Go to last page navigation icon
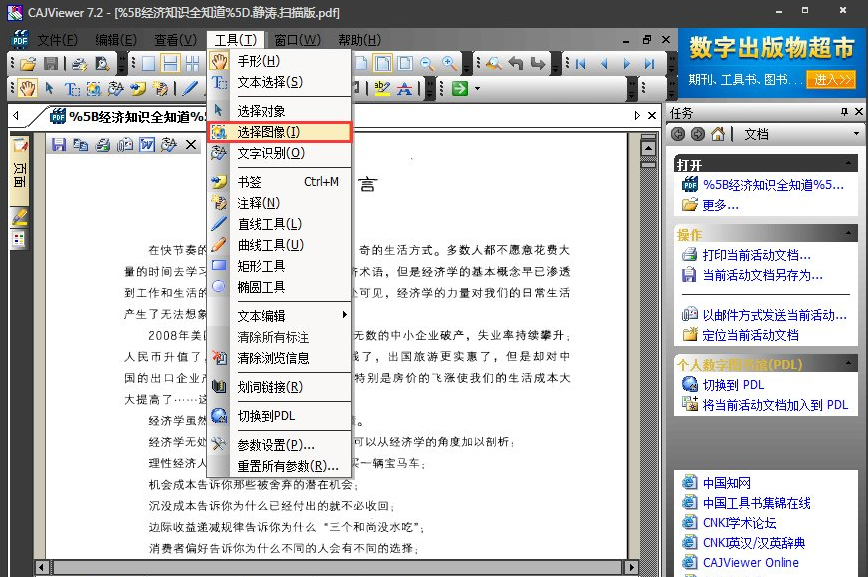 point(649,64)
